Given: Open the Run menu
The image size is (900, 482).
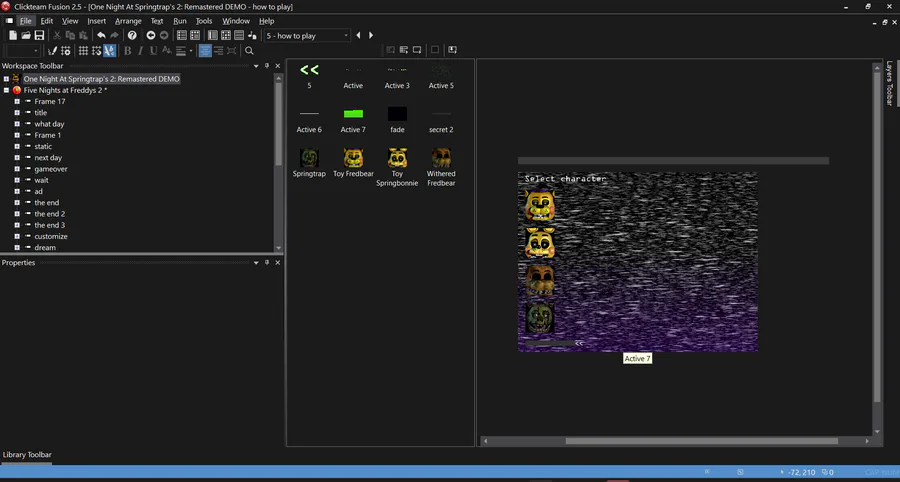Looking at the screenshot, I should (x=180, y=21).
